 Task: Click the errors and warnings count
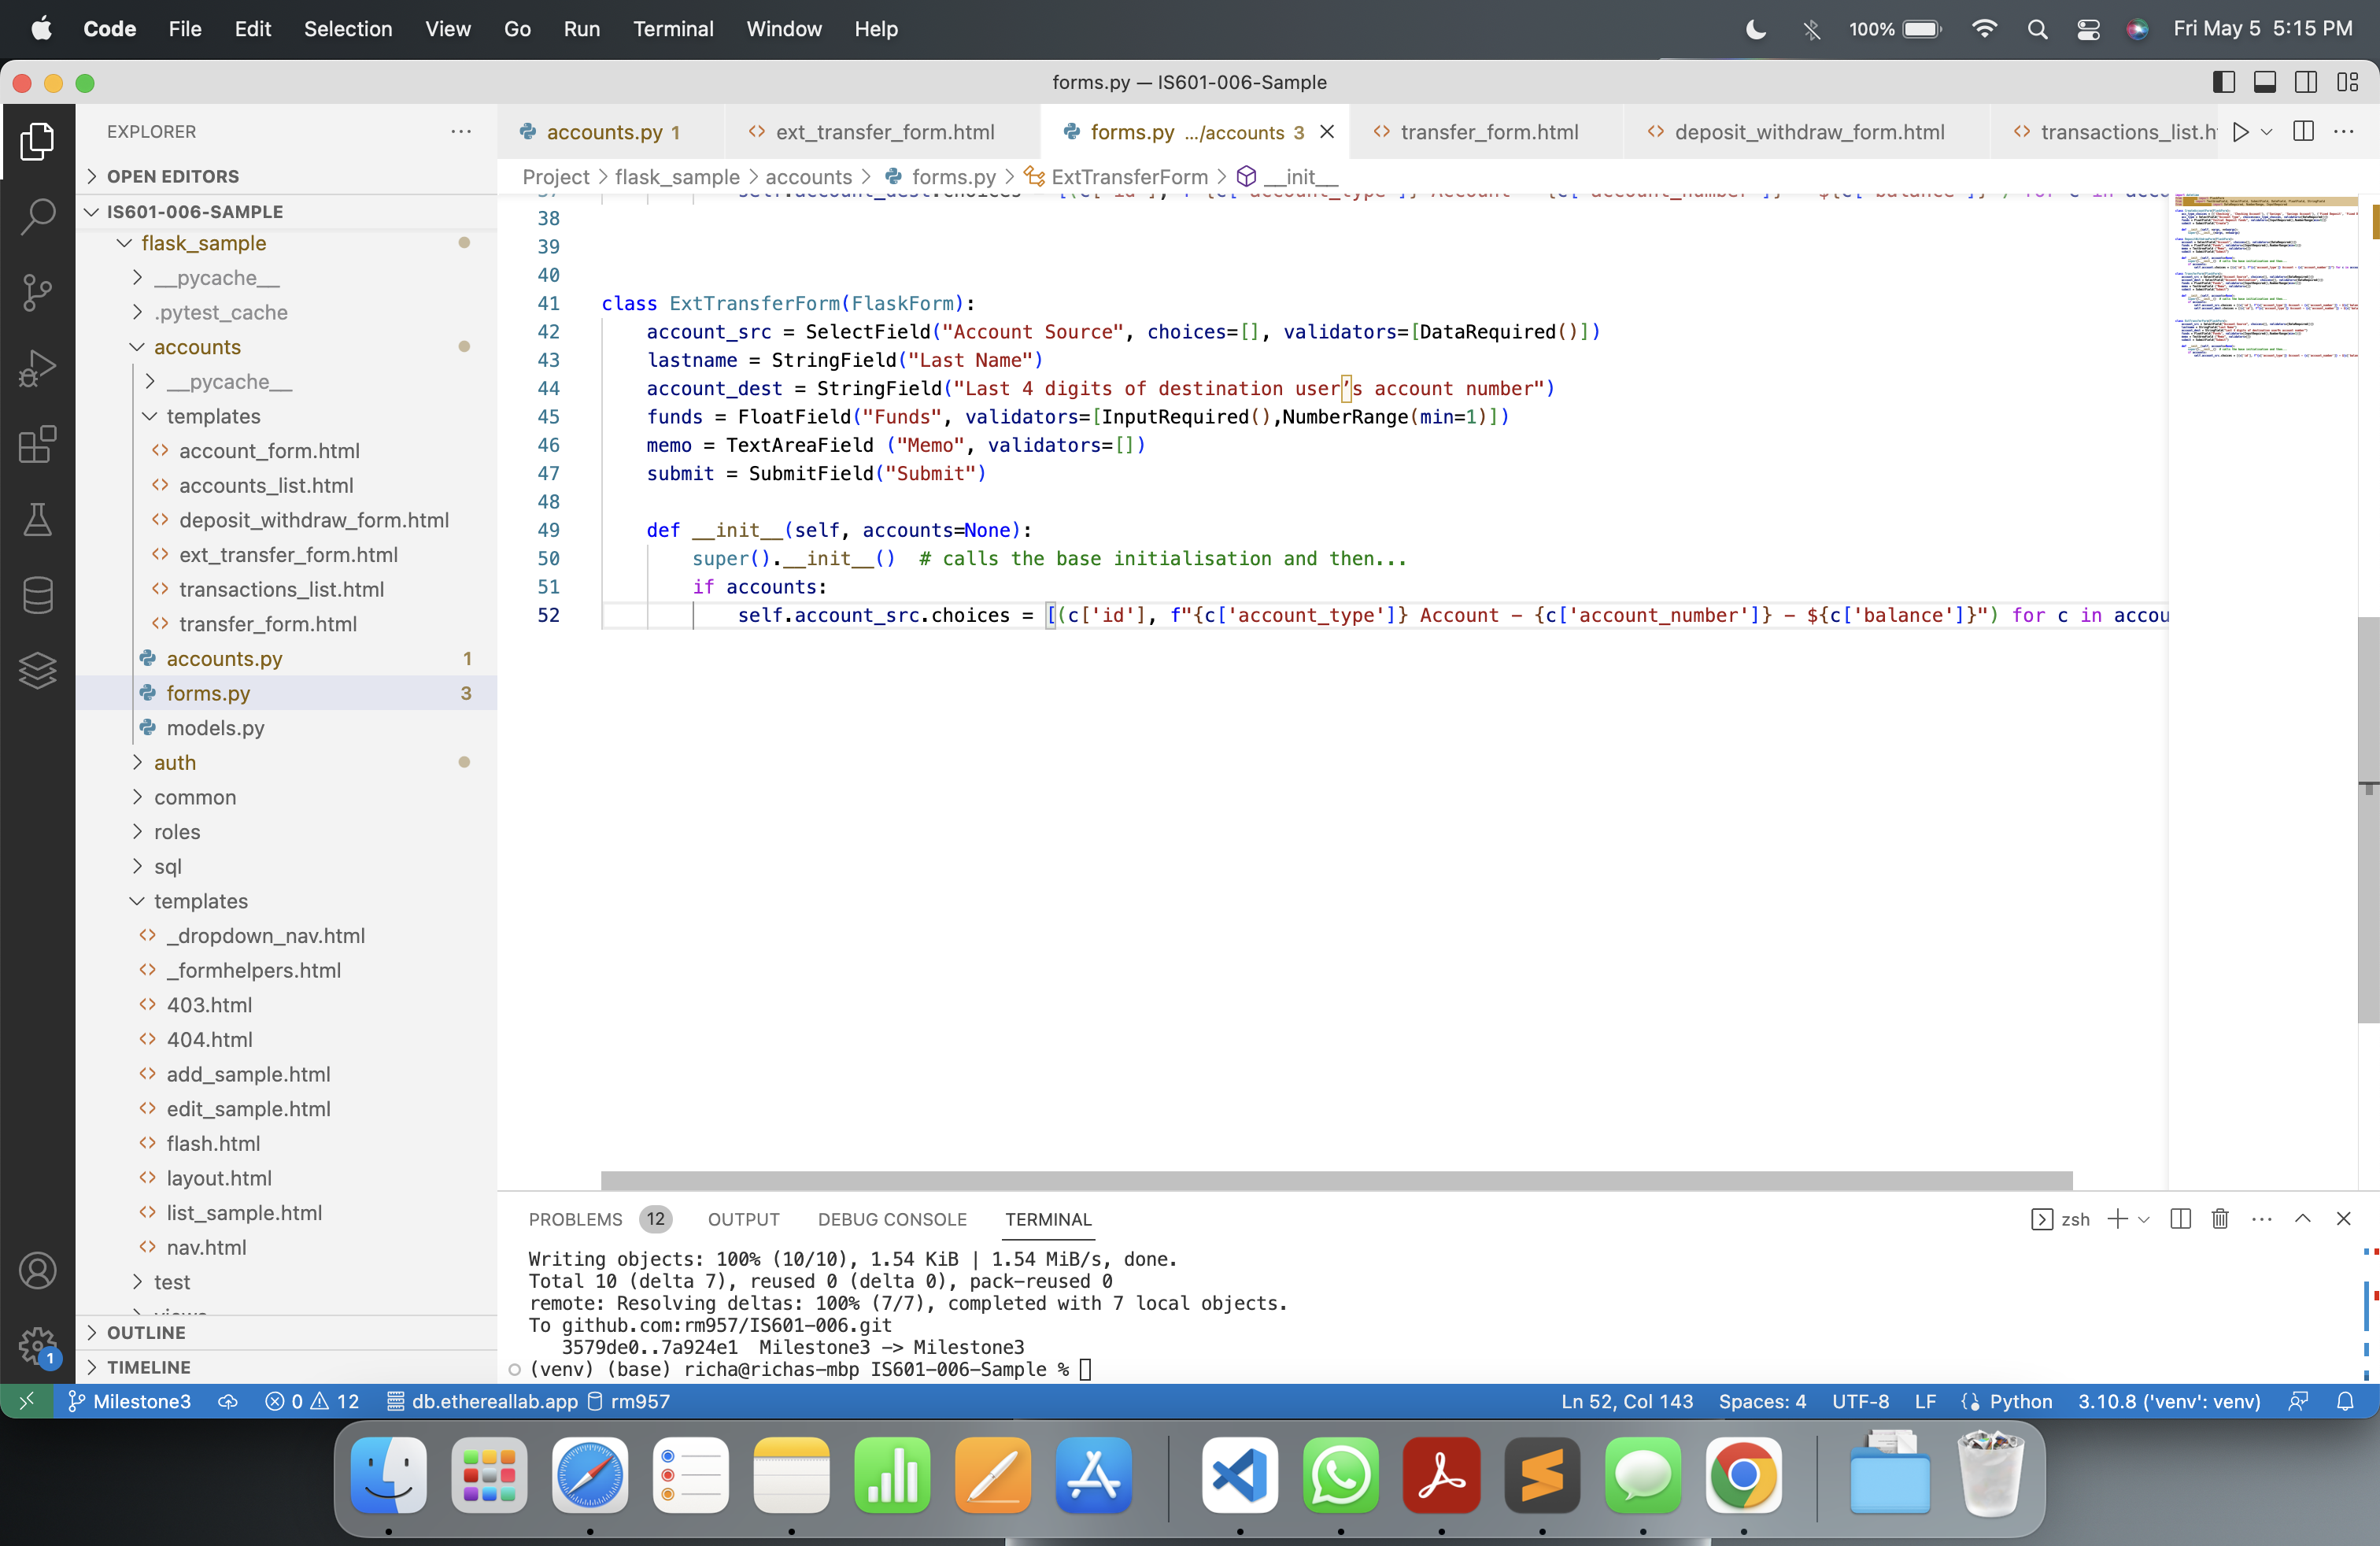(311, 1402)
